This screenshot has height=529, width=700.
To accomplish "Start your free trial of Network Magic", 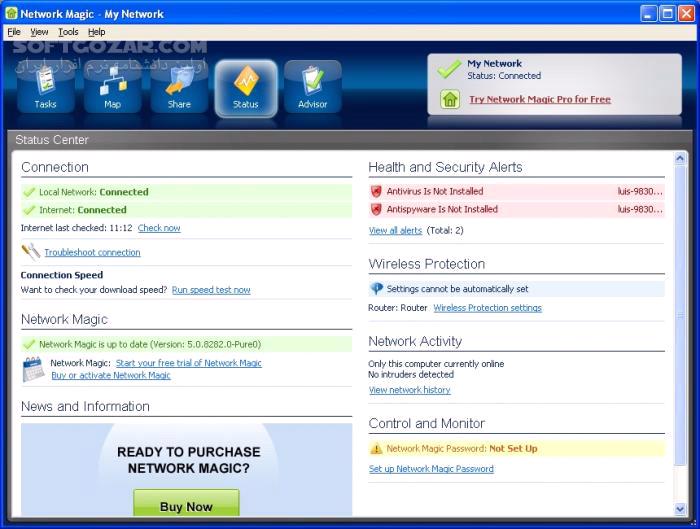I will pyautogui.click(x=189, y=363).
